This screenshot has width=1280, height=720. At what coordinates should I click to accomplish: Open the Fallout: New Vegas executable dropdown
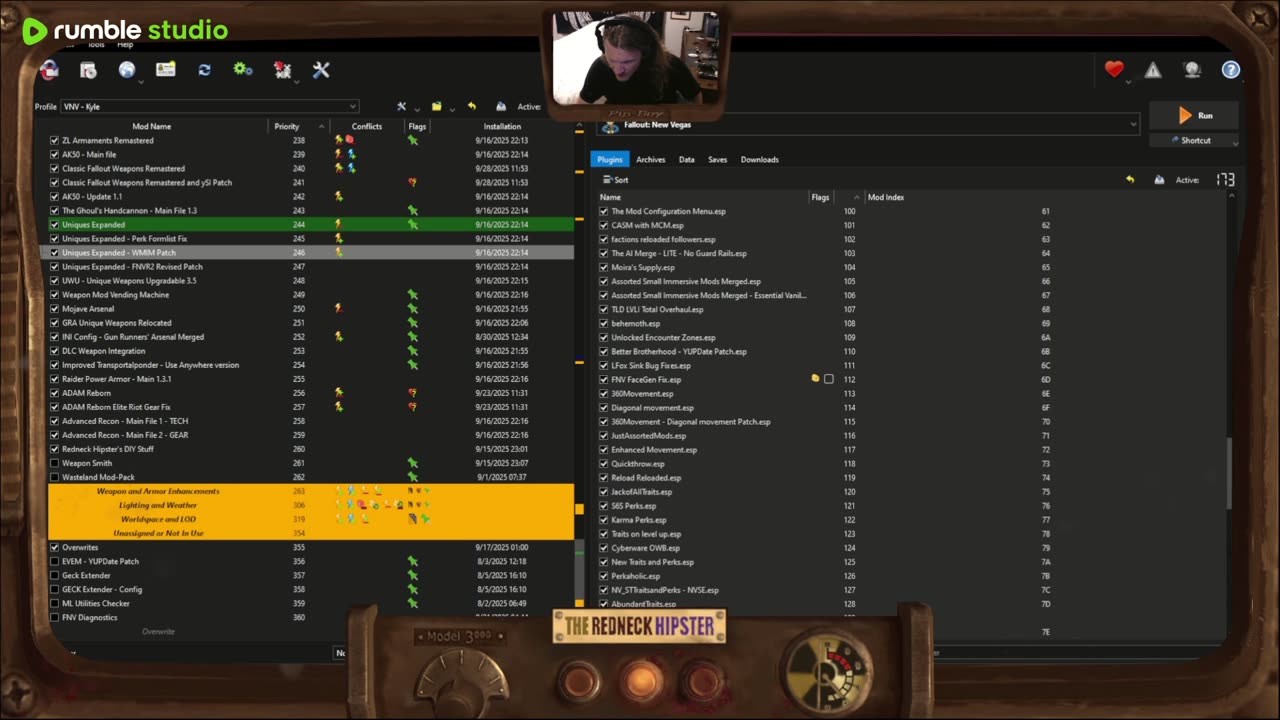(x=868, y=125)
